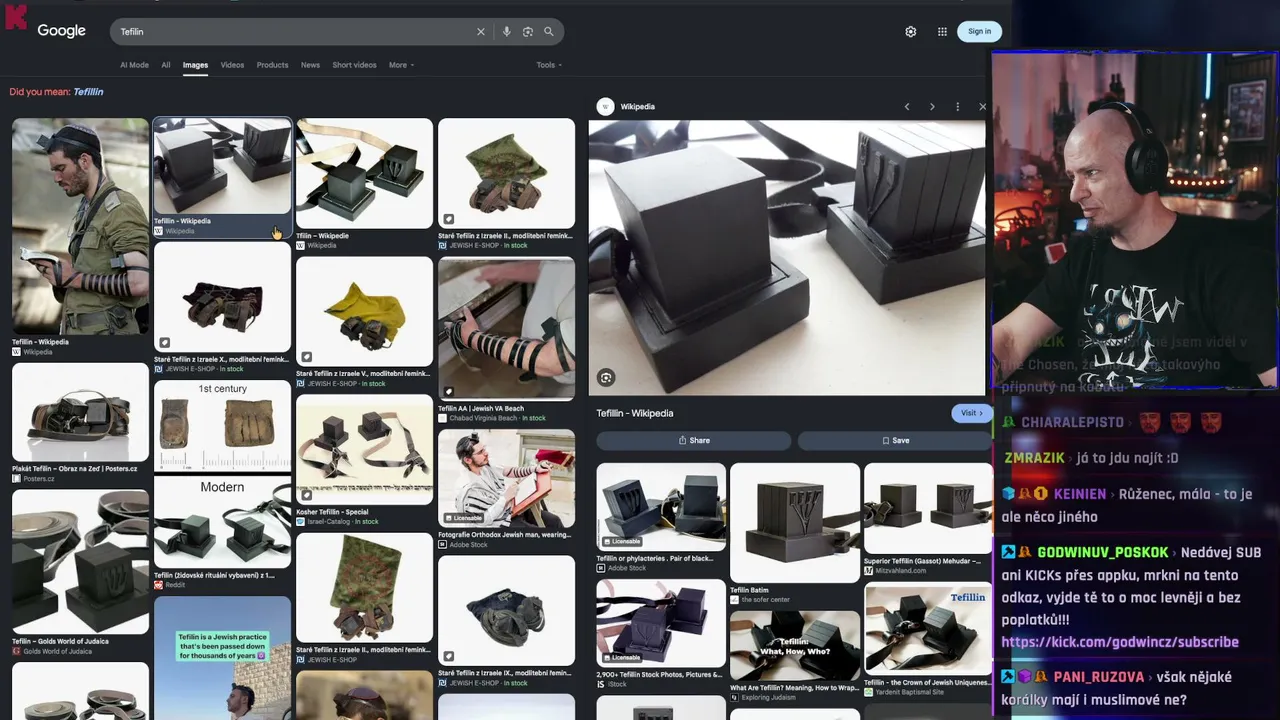The height and width of the screenshot is (720, 1280).
Task: Open the Google apps grid
Action: click(942, 32)
